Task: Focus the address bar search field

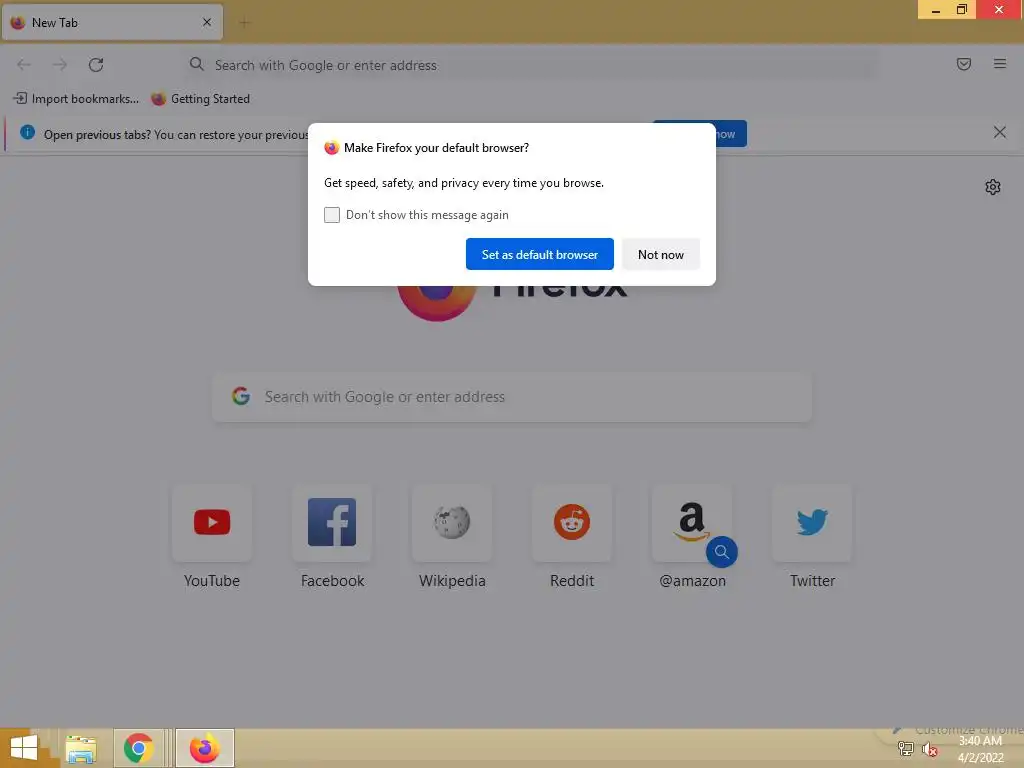Action: coord(530,65)
